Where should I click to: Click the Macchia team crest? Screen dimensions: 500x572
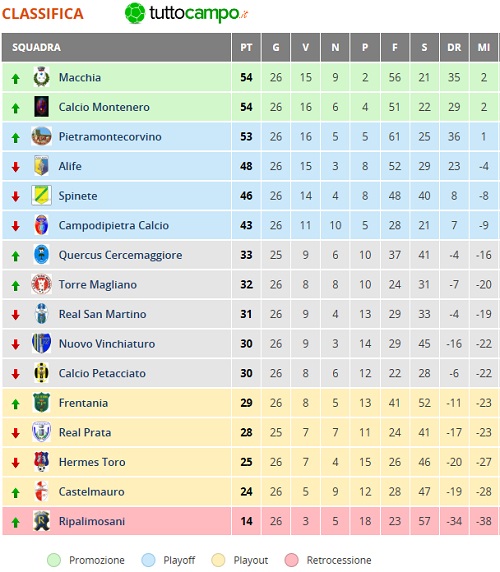click(x=41, y=77)
